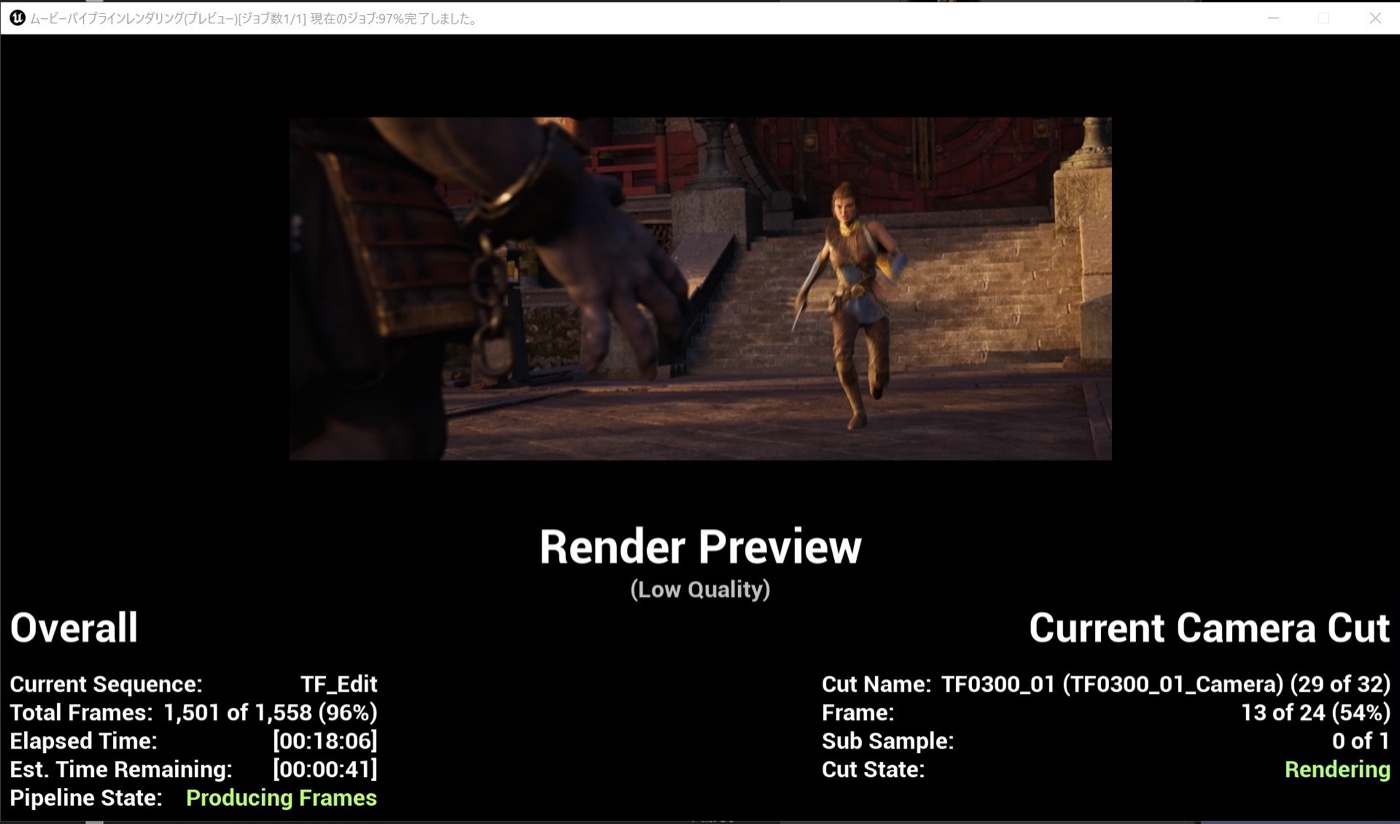Click the Overall section heading

tap(74, 628)
